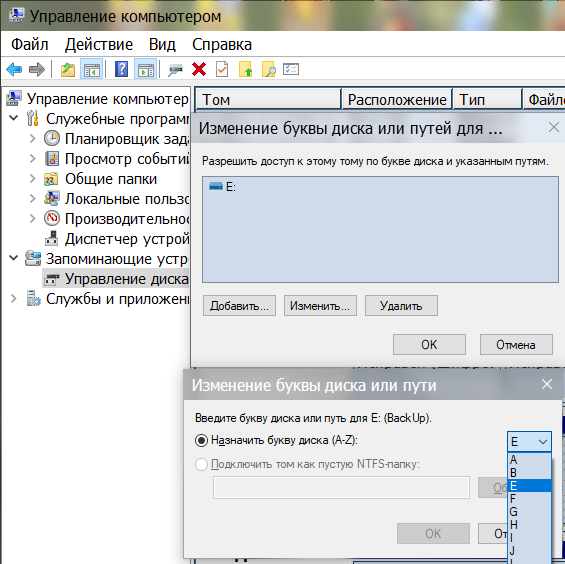Viewport: 565px width, 564px height.
Task: Choose letter G in dropdown list
Action: pyautogui.click(x=529, y=512)
